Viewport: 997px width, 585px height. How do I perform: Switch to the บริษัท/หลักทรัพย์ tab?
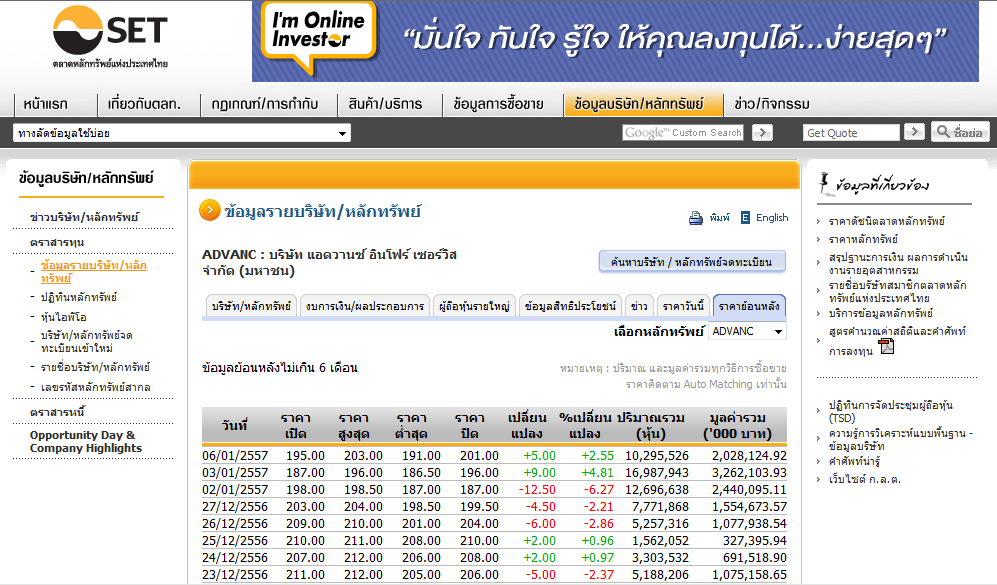(x=251, y=306)
